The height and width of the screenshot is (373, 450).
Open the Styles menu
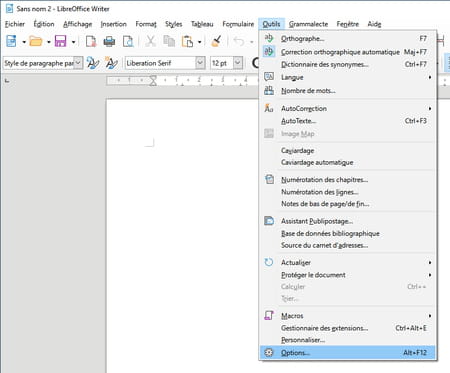click(x=173, y=24)
